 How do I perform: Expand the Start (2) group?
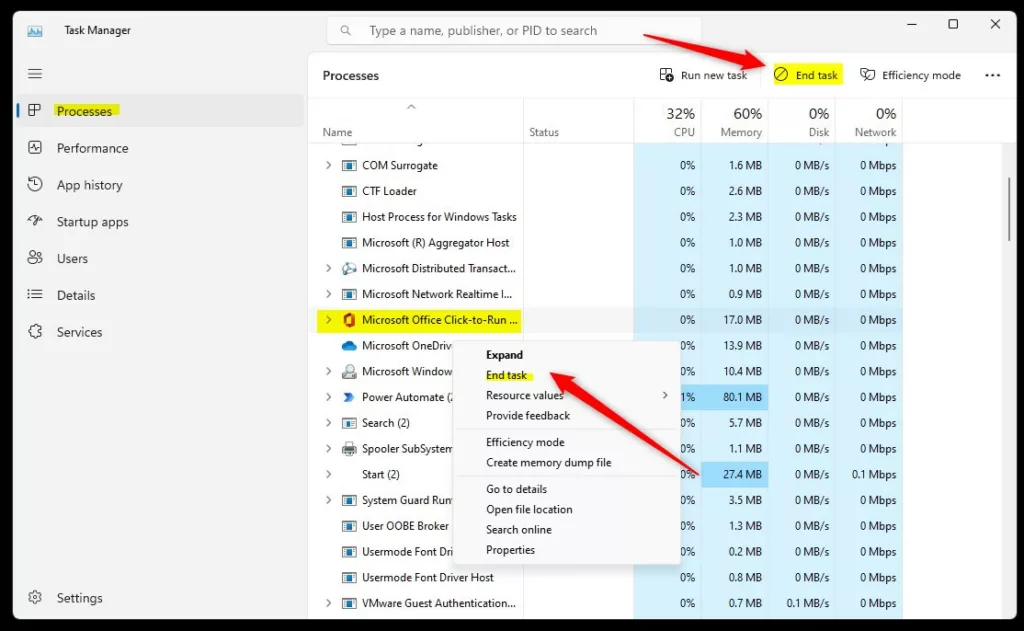click(328, 474)
